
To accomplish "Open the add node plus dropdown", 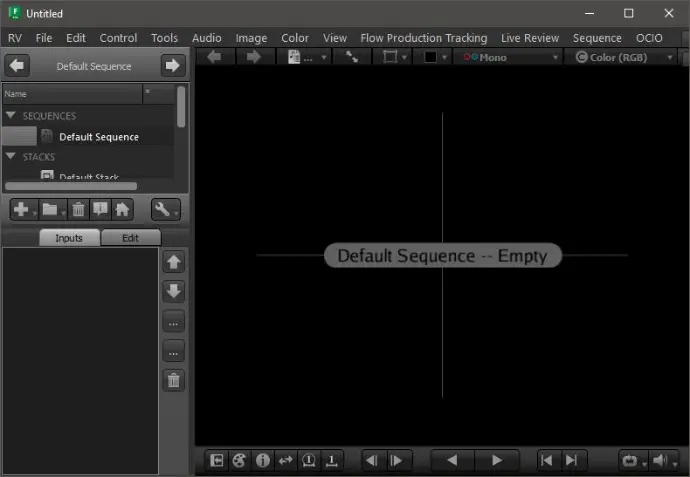I will click(23, 210).
